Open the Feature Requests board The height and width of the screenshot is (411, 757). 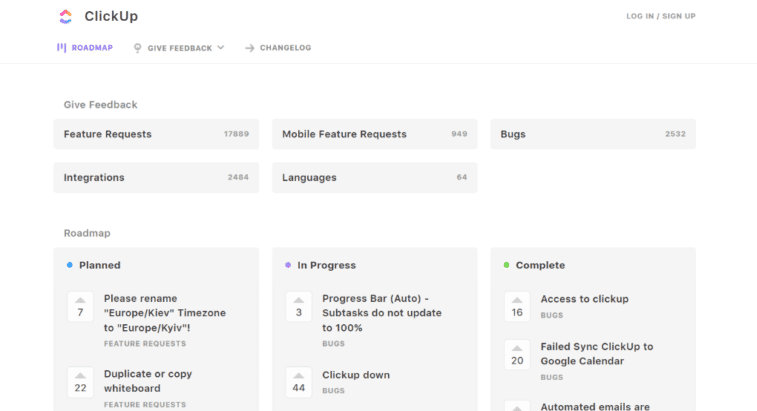[156, 134]
